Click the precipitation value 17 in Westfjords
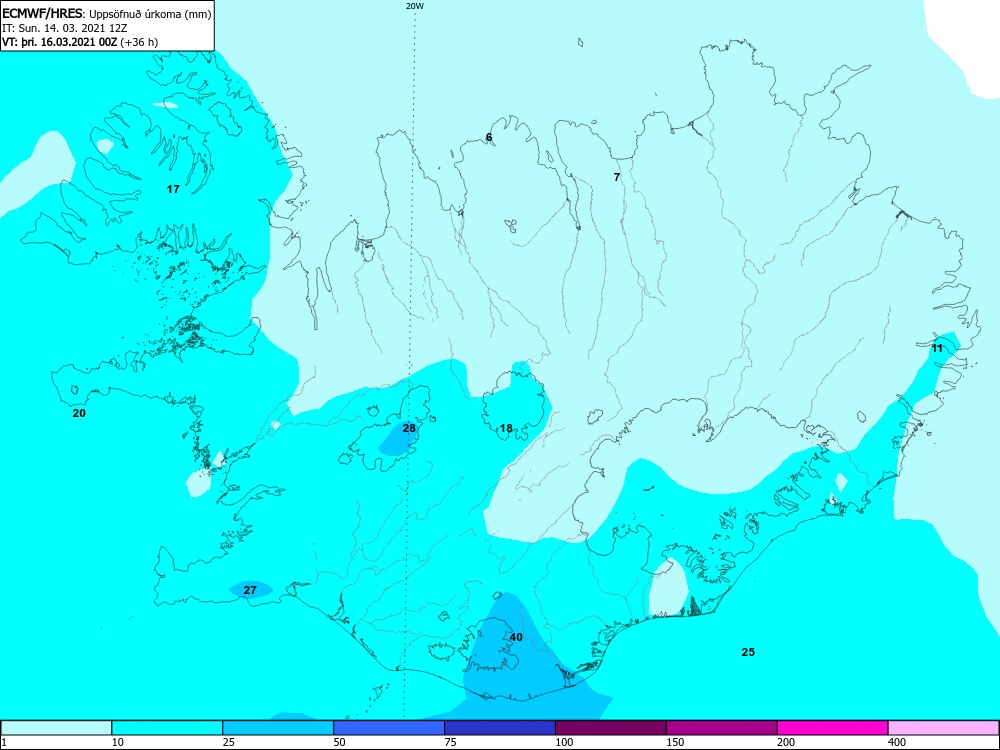Screen dimensions: 1000x750 point(173,189)
